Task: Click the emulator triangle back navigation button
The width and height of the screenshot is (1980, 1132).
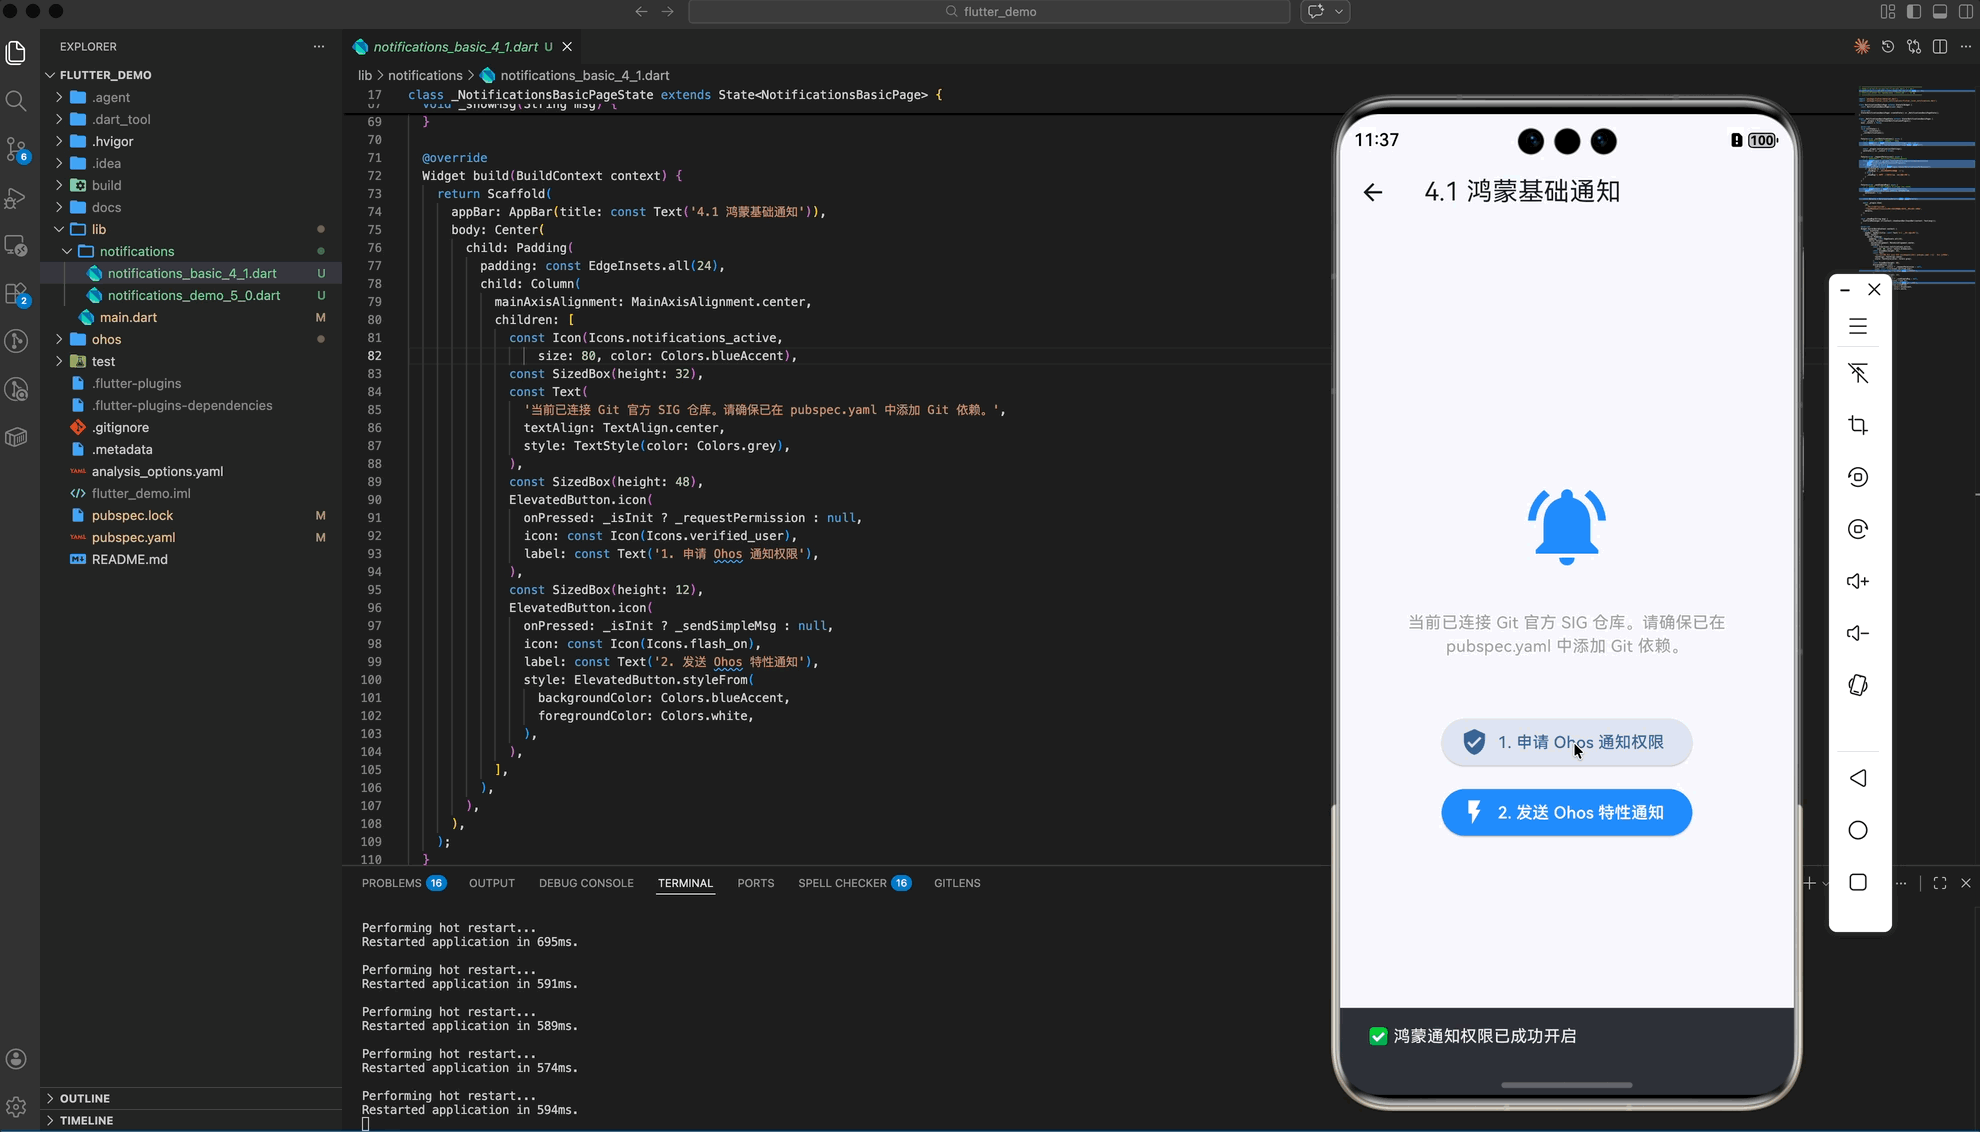Action: pos(1858,778)
